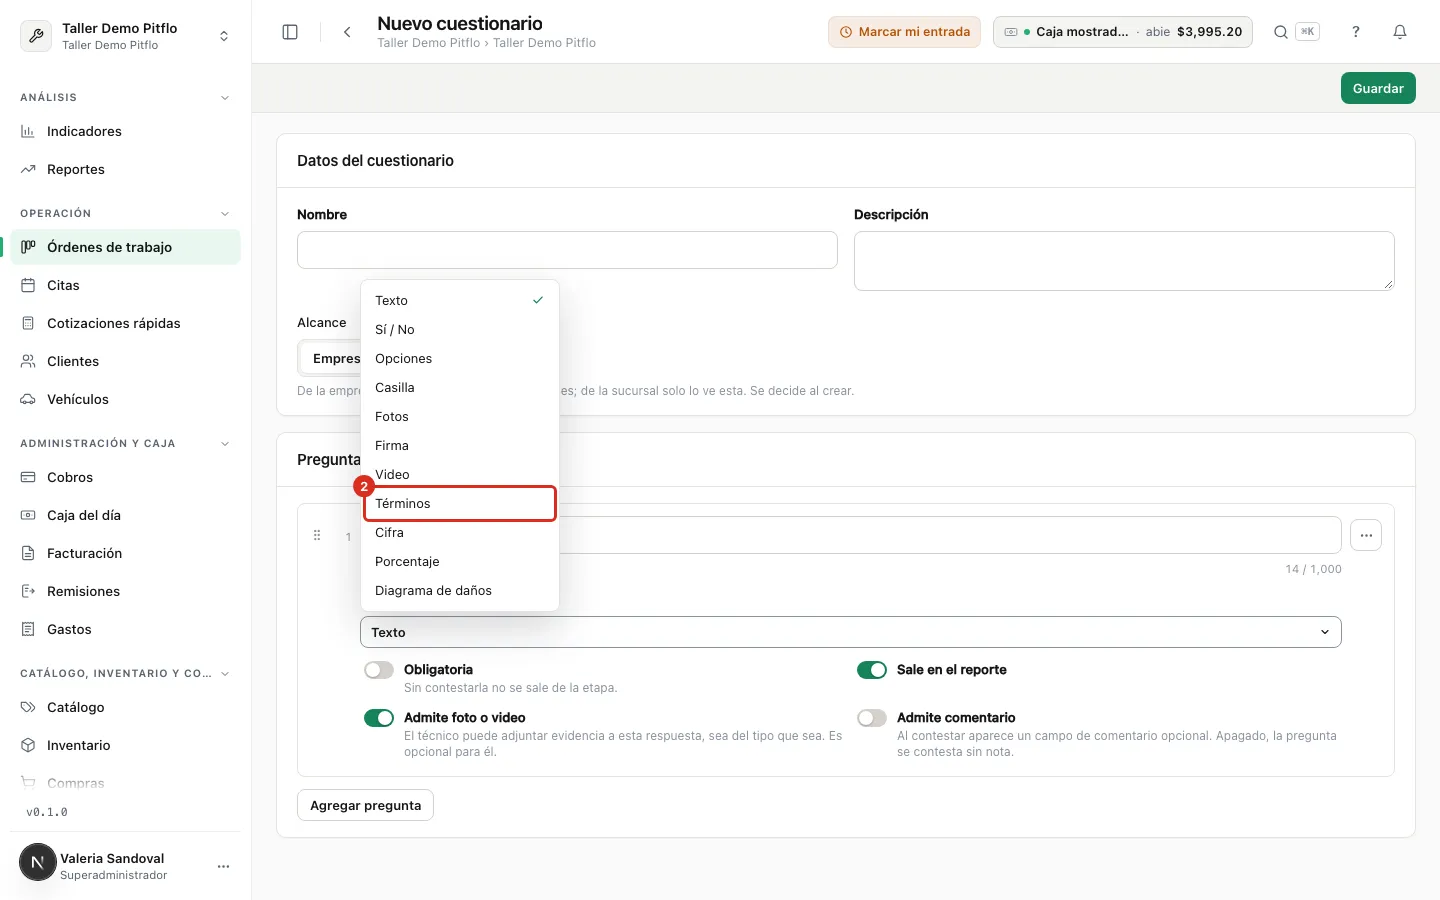Open Órdenes de trabajo in sidebar
1440x900 pixels.
(125, 247)
